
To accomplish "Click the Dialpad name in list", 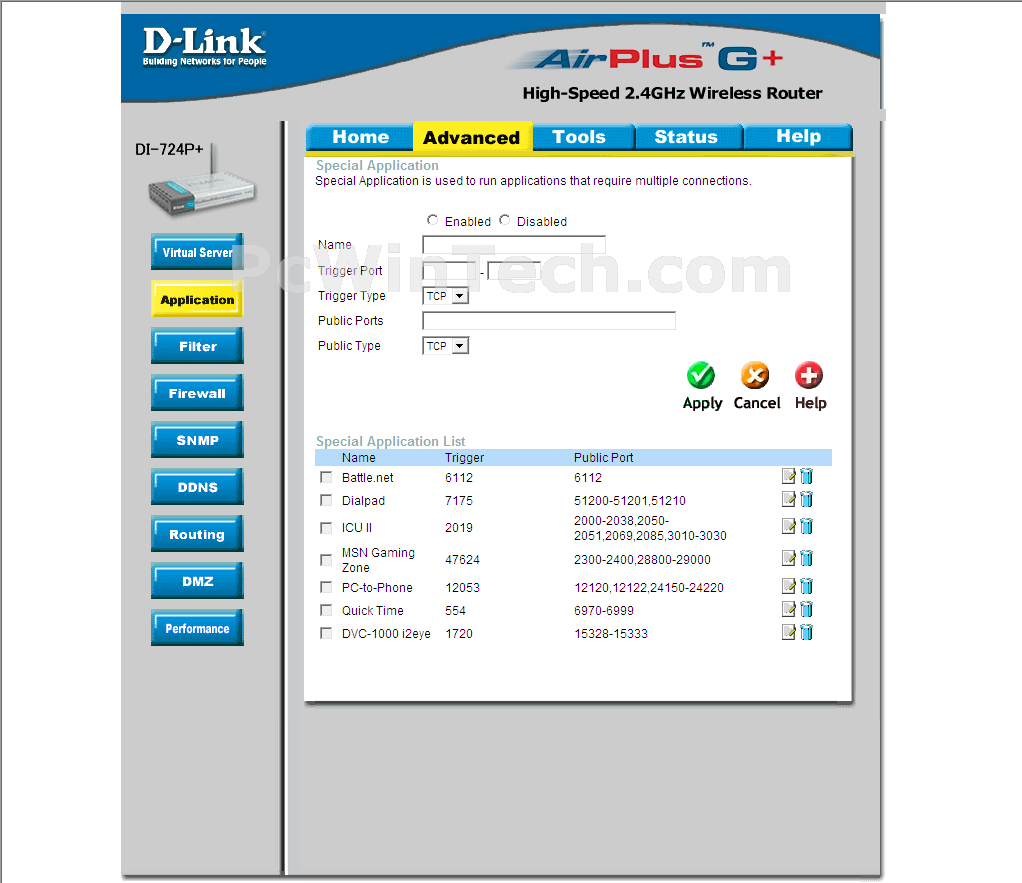I will 363,500.
